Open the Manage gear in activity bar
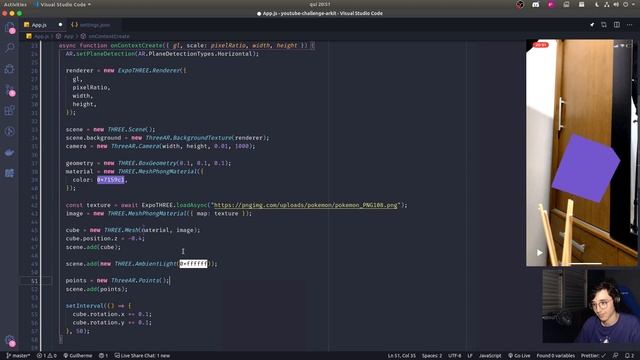640x360 pixels. 10,340
